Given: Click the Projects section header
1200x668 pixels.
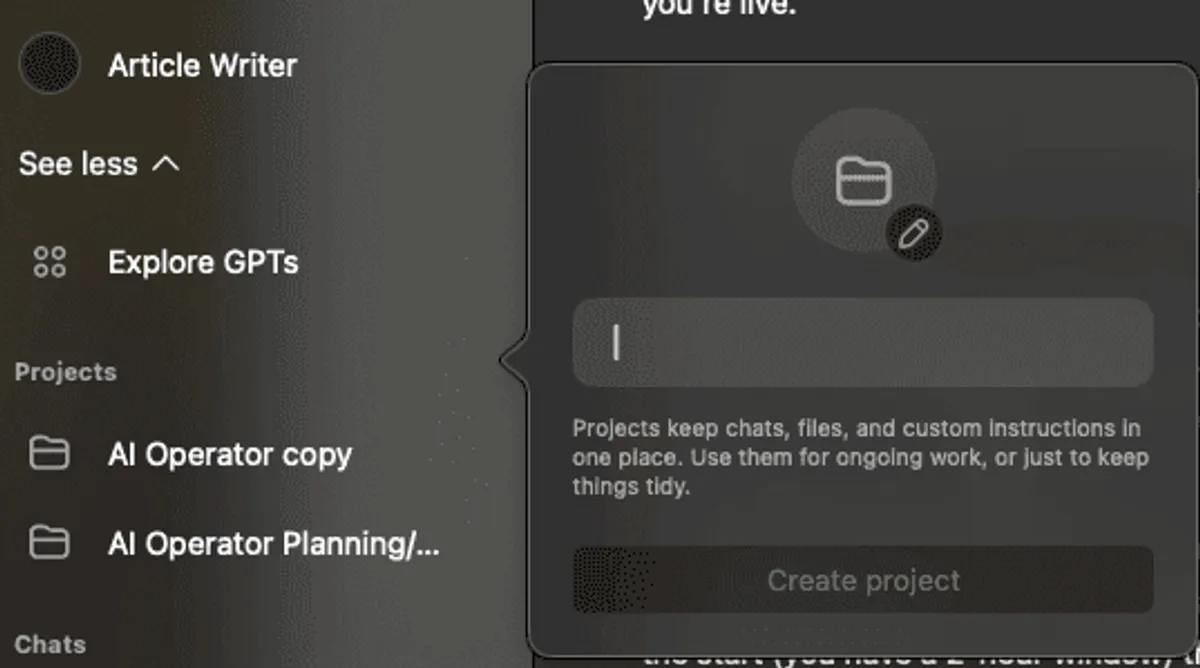Looking at the screenshot, I should 66,372.
